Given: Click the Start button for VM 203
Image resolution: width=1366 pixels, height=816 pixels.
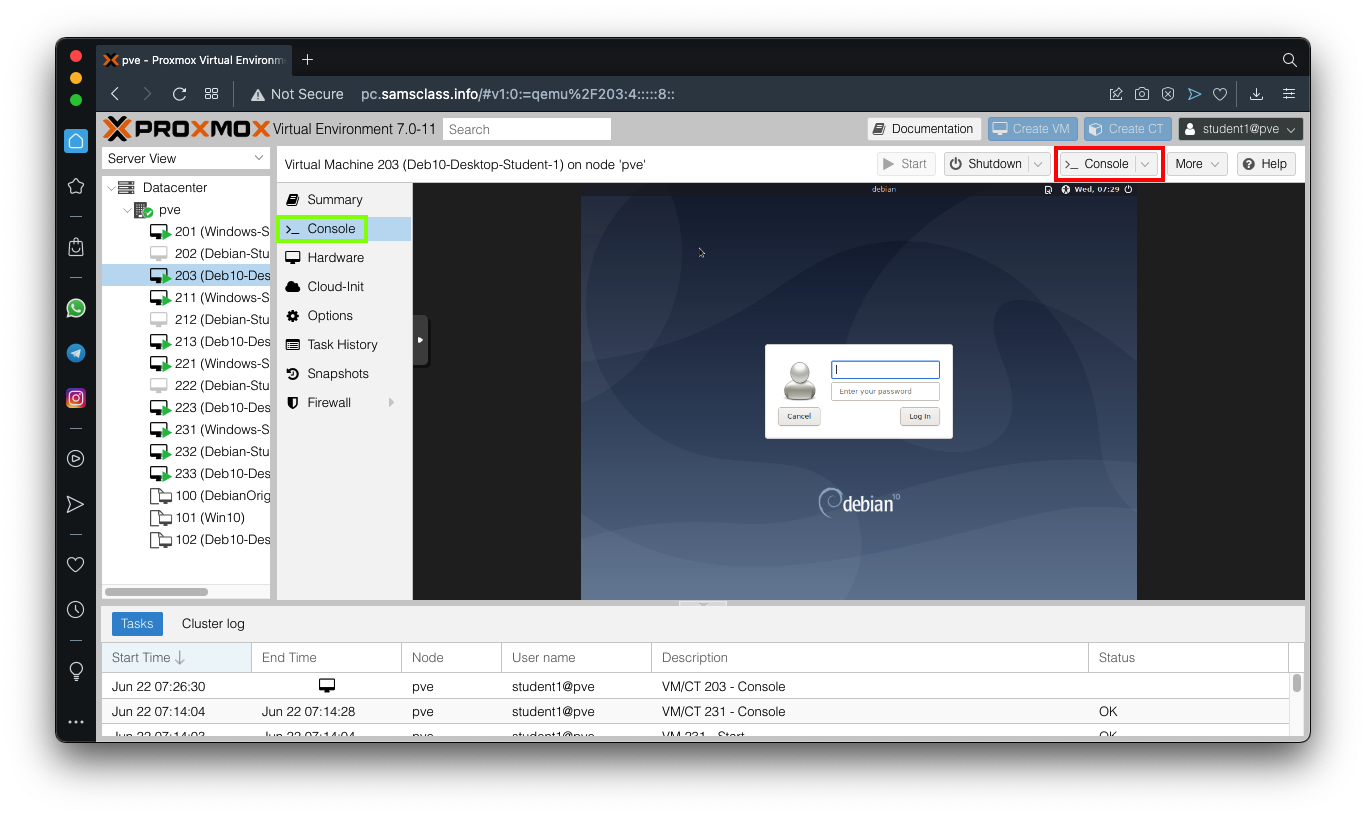Looking at the screenshot, I should (x=906, y=164).
